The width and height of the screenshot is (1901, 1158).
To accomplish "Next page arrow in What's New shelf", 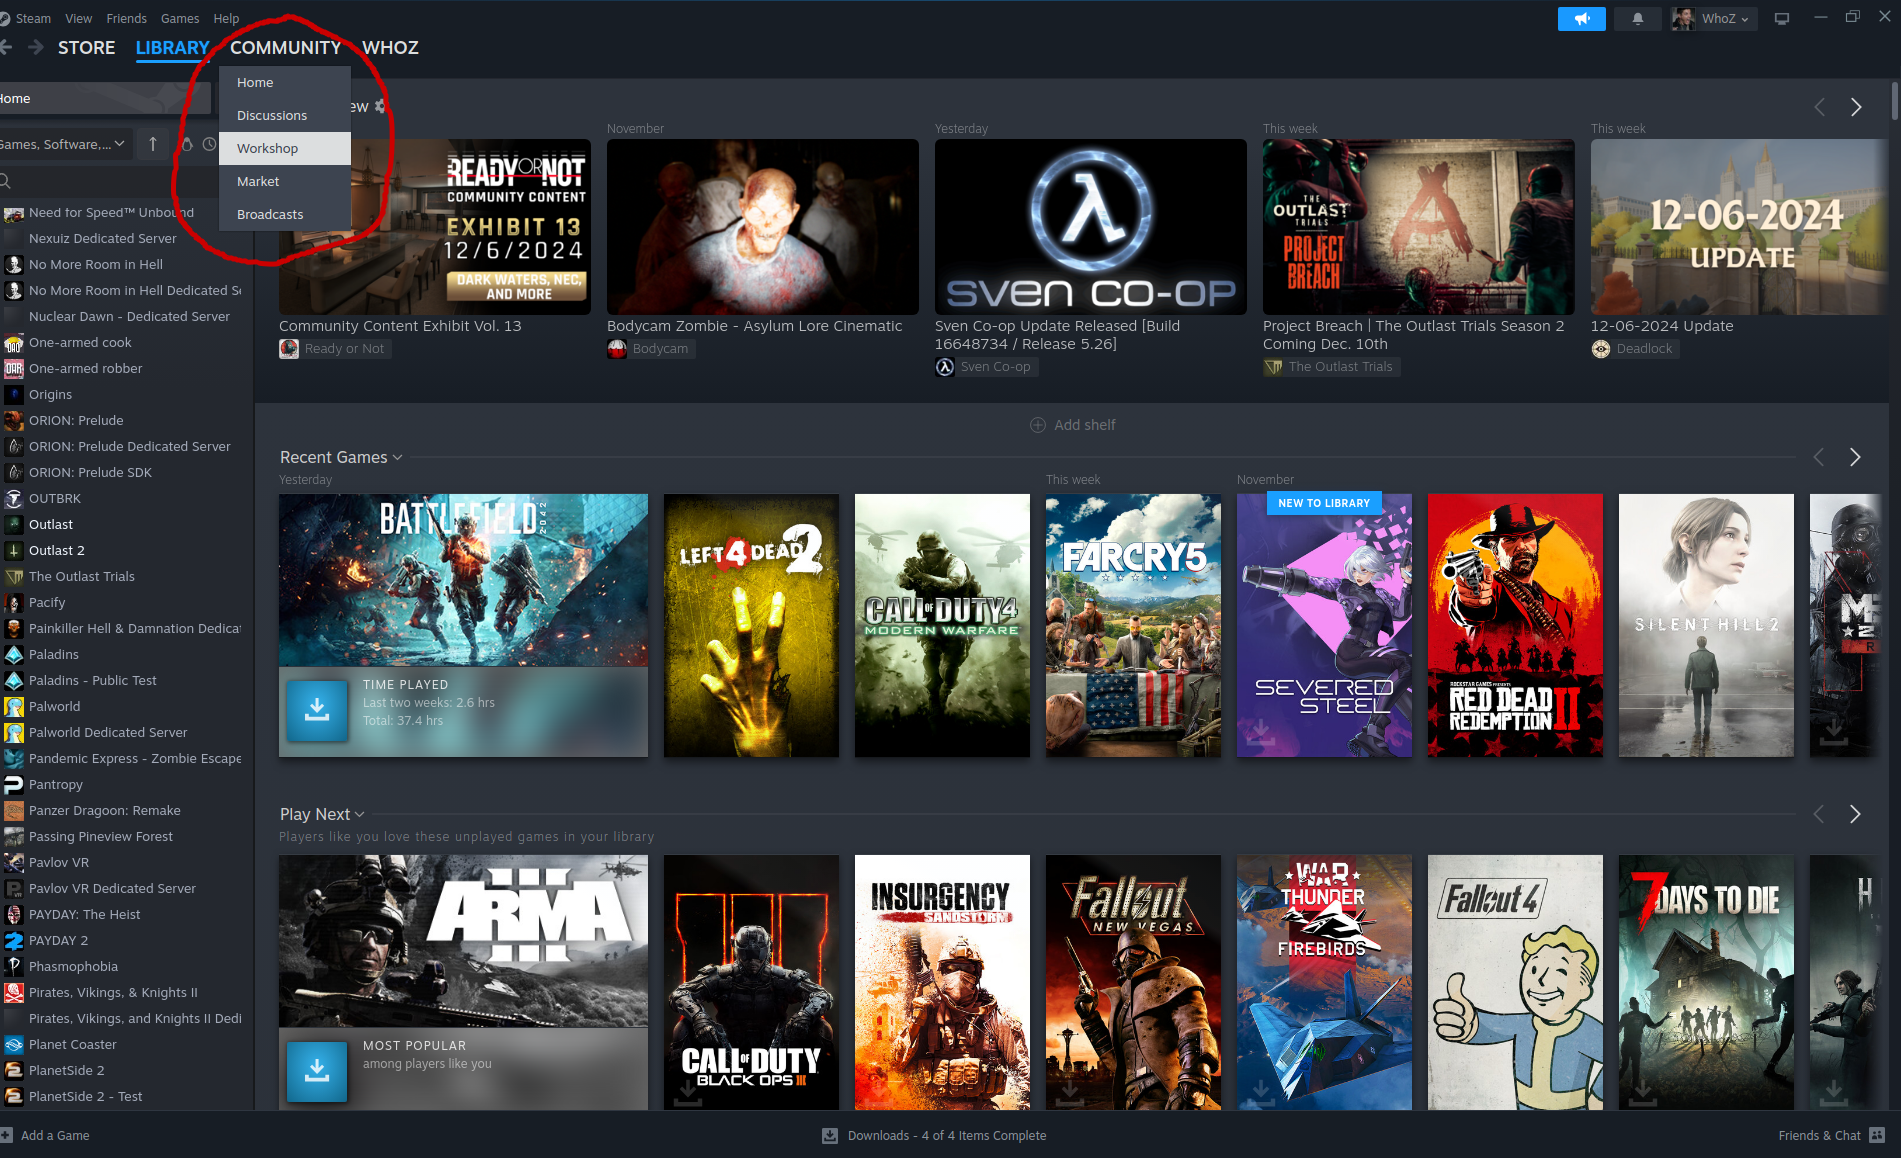I will tap(1855, 107).
